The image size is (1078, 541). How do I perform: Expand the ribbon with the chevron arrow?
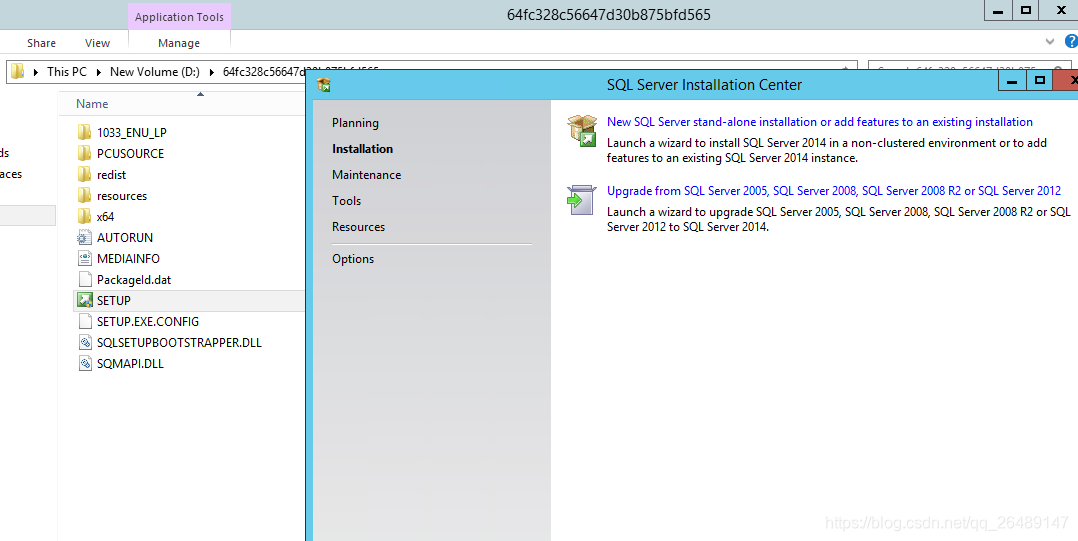click(x=1050, y=42)
